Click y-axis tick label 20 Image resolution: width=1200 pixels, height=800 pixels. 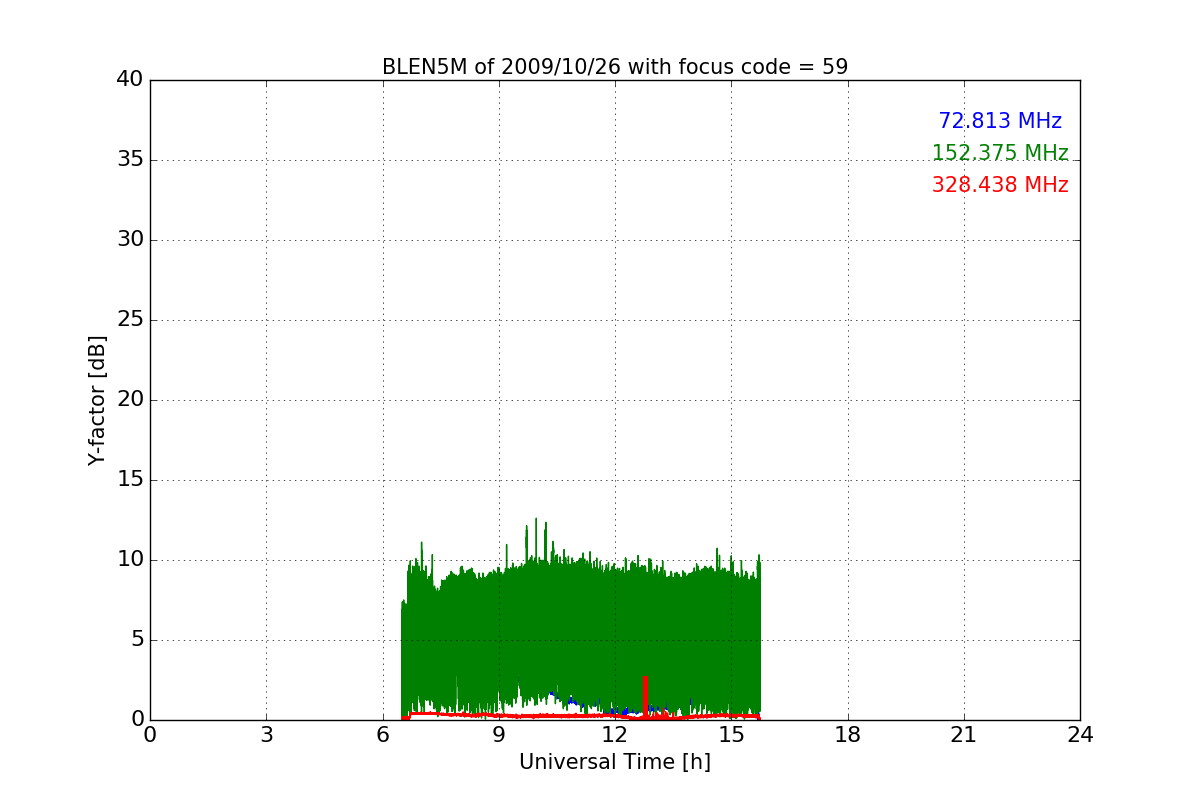coord(130,400)
